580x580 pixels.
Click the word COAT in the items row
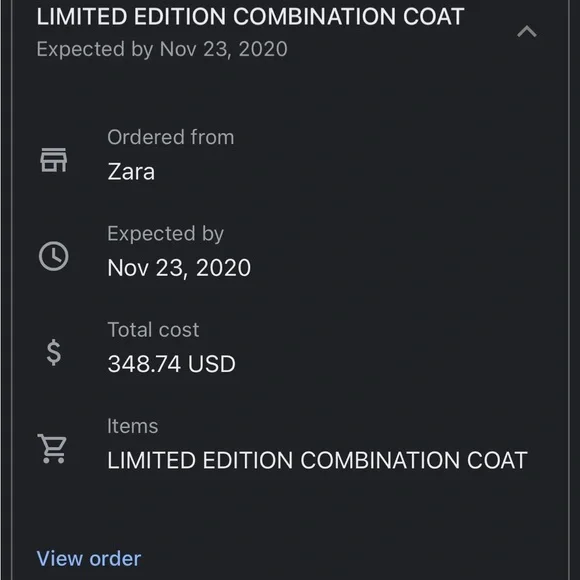point(497,460)
